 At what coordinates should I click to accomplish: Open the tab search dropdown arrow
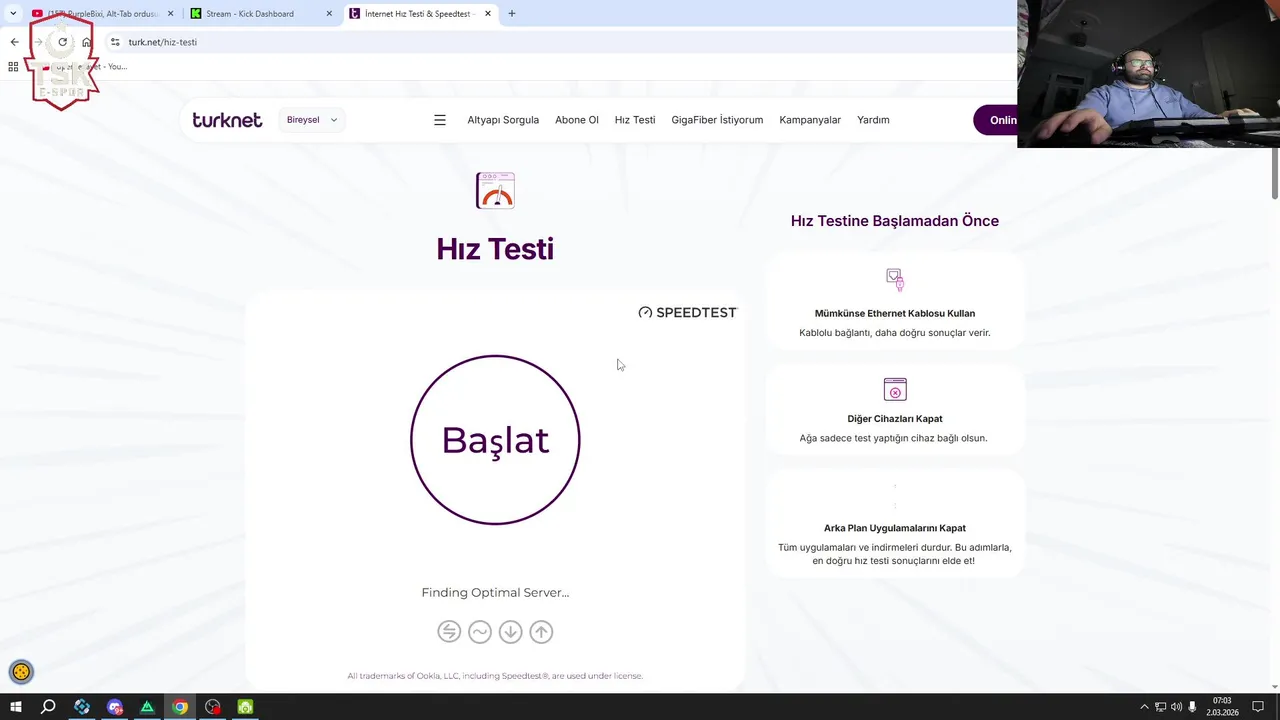(x=12, y=14)
